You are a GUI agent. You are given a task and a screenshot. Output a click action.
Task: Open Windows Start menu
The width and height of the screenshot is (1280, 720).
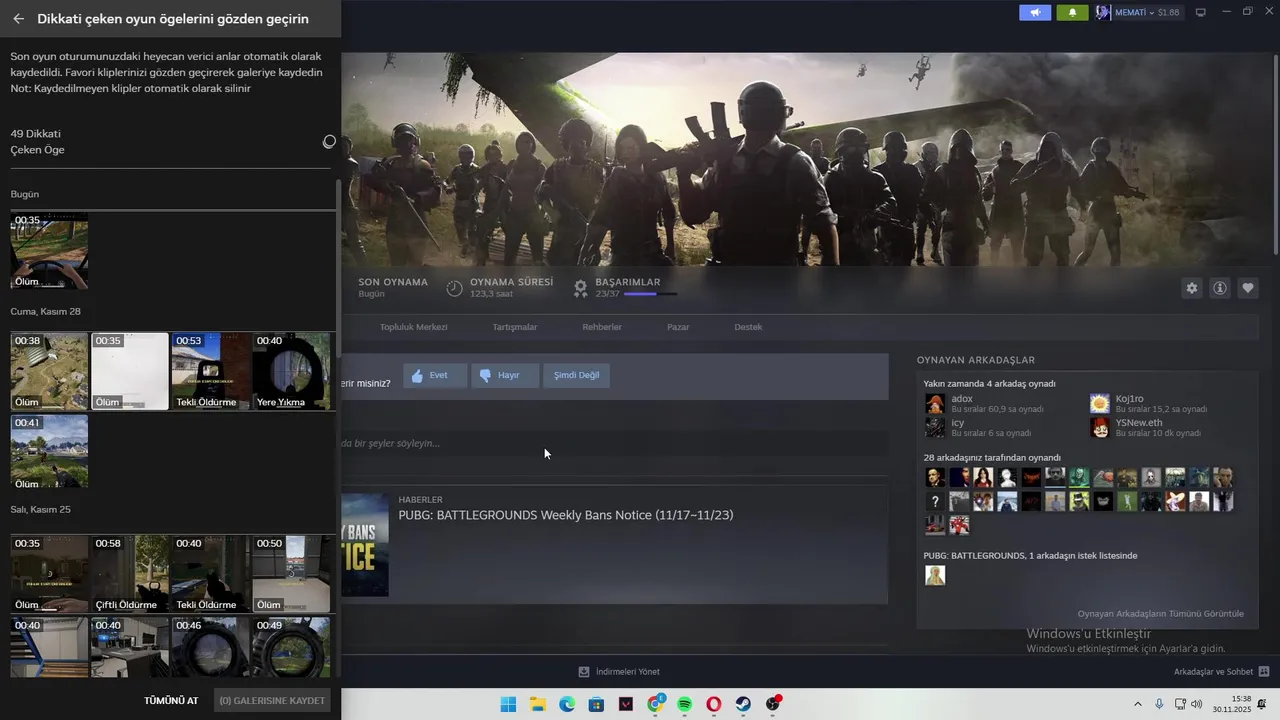pos(508,704)
